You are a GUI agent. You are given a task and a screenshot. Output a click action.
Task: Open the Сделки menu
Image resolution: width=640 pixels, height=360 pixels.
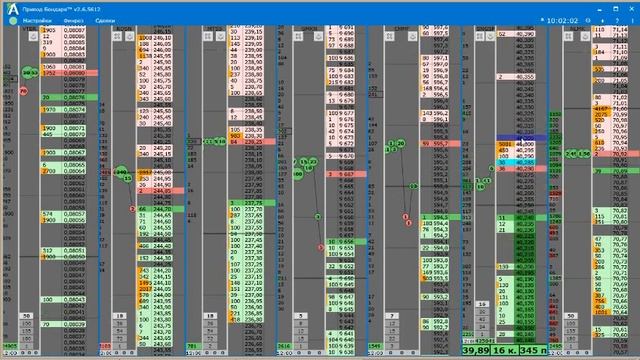coord(105,20)
